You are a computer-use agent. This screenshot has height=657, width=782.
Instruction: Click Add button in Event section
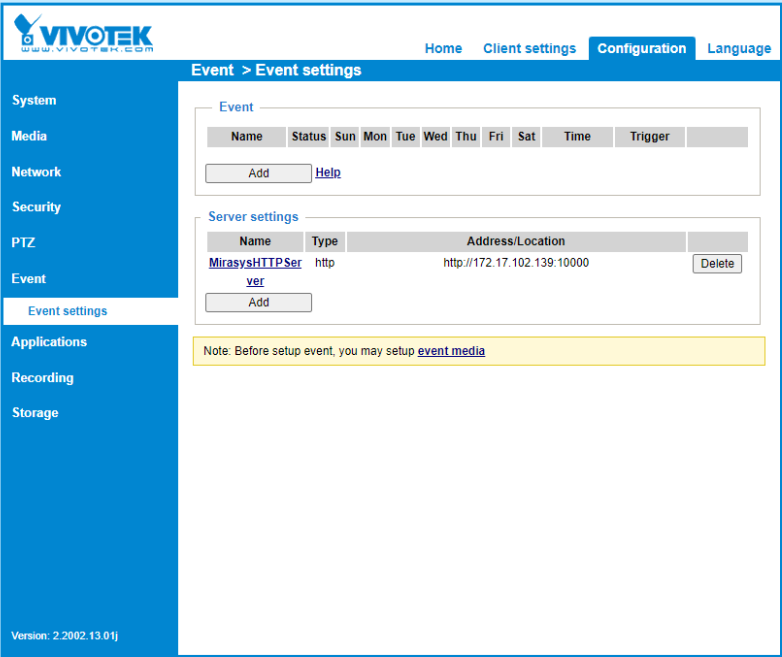[258, 173]
